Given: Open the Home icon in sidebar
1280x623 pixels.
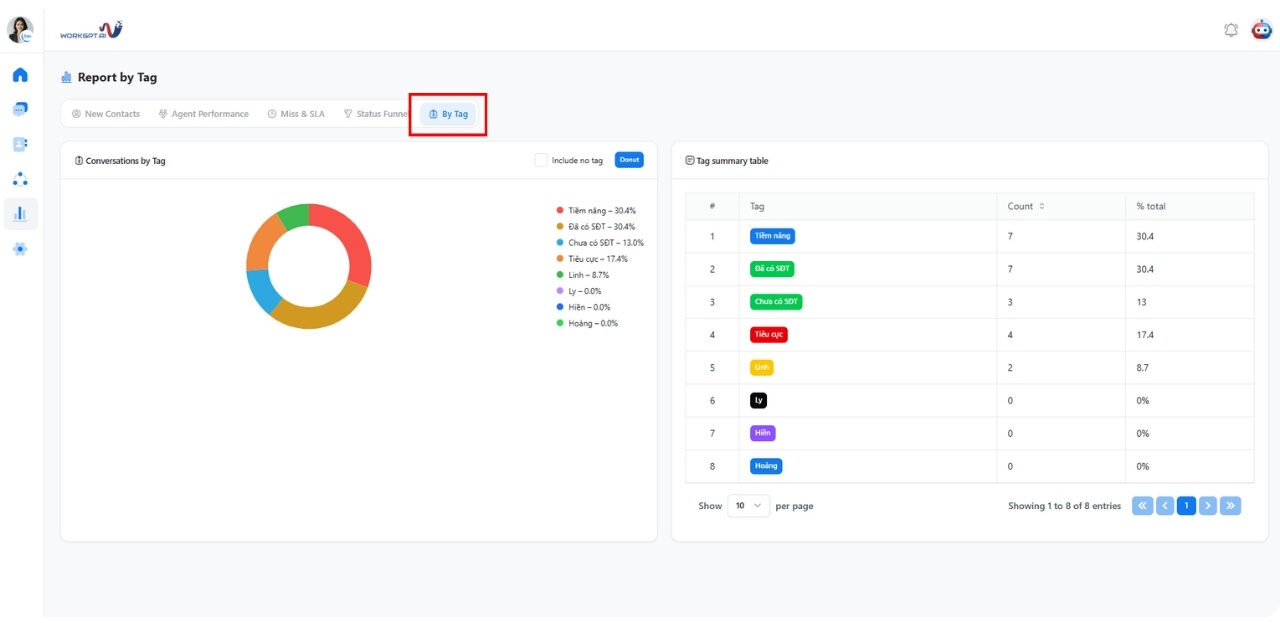Looking at the screenshot, I should pos(20,75).
